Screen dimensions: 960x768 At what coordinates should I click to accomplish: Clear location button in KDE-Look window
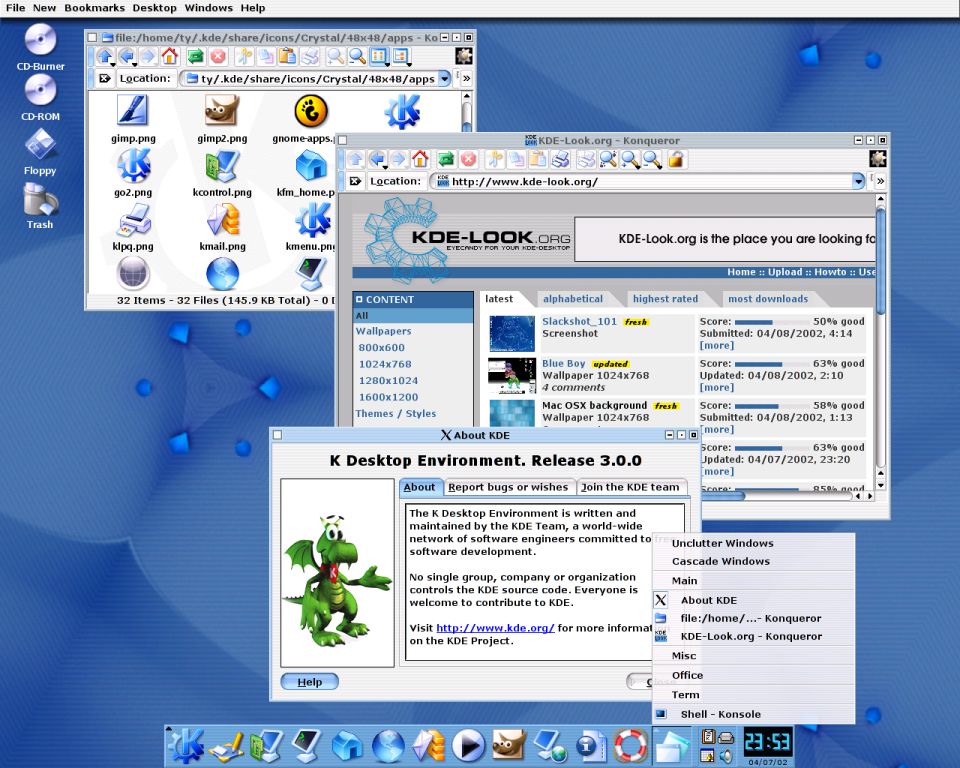pyautogui.click(x=354, y=181)
